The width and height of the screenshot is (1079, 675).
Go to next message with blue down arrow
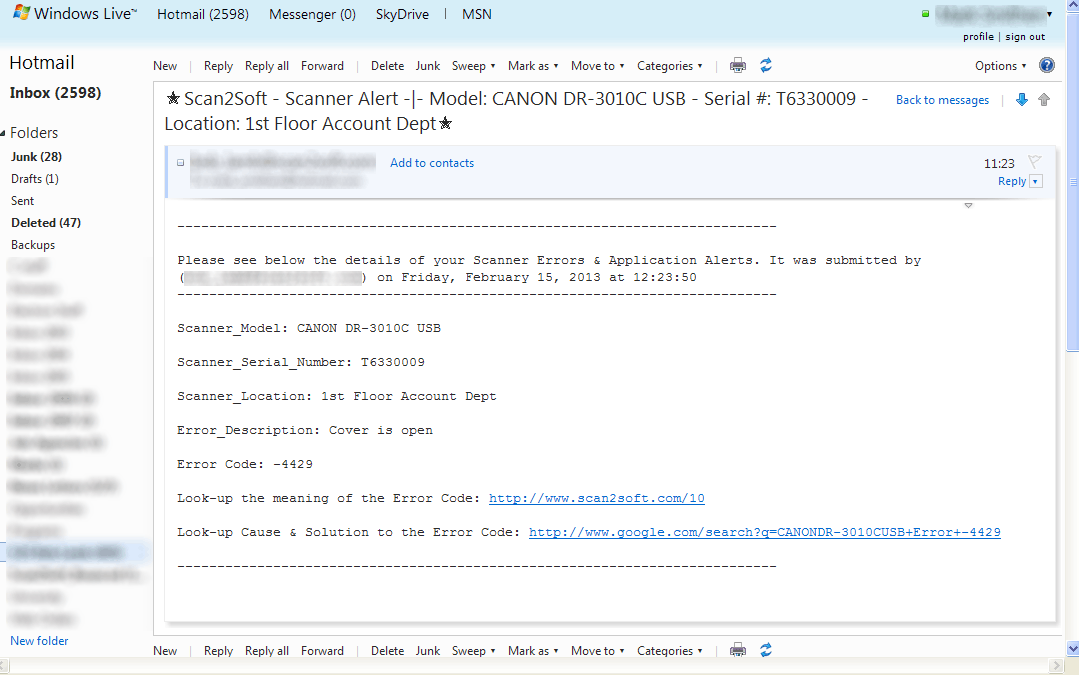[x=1022, y=100]
